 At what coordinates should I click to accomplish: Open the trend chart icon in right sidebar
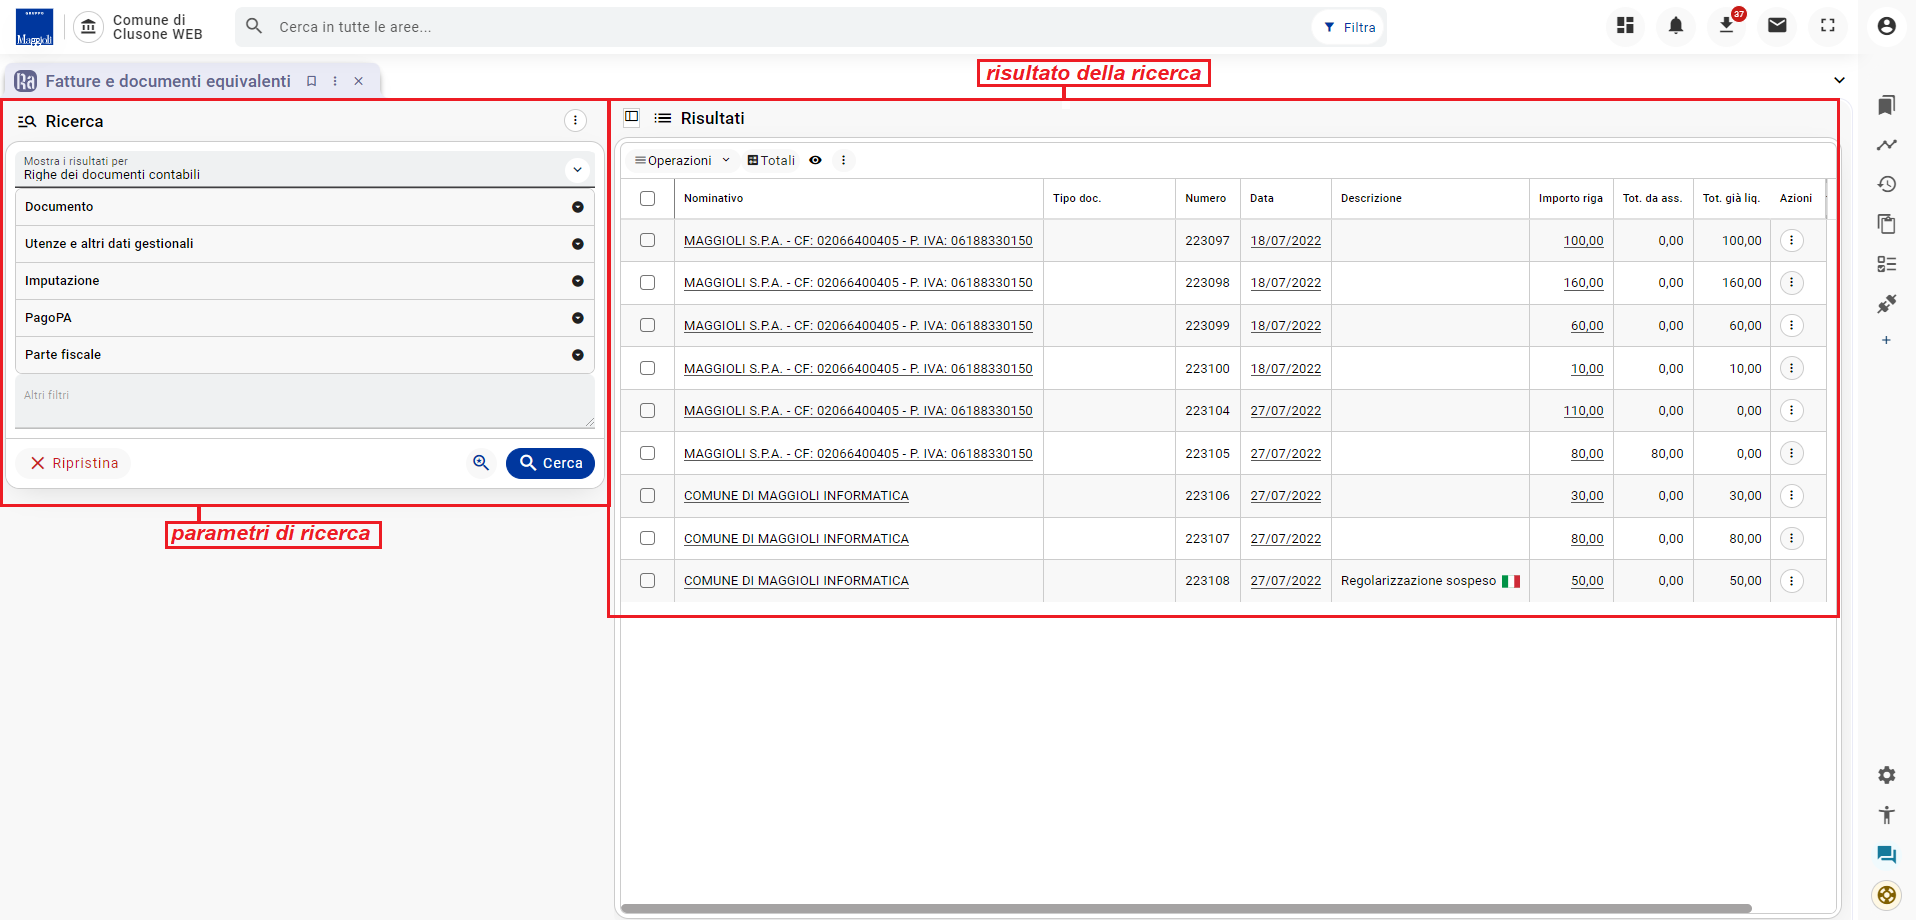point(1886,145)
